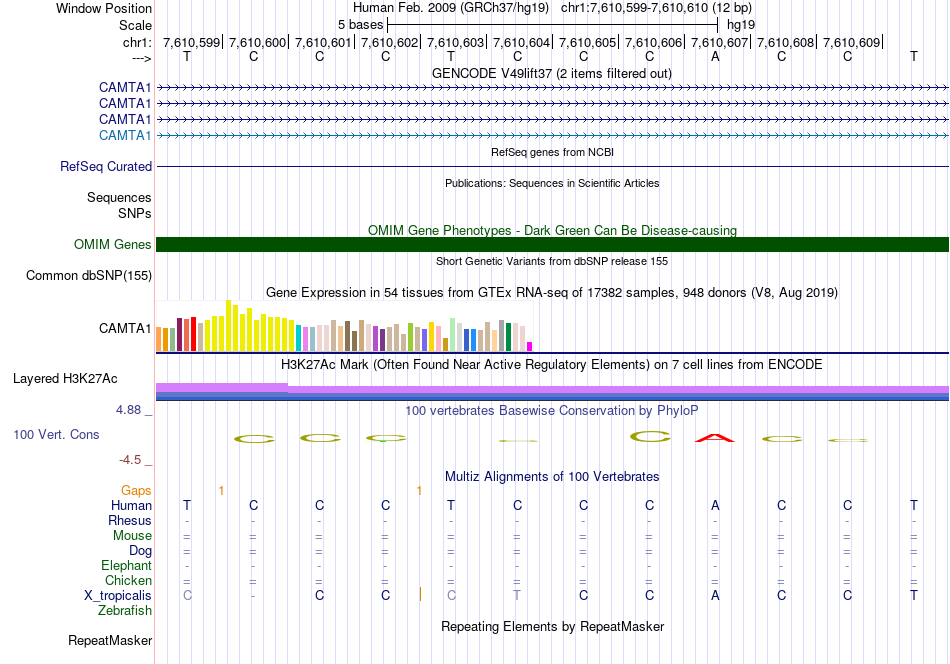The image size is (950, 664).
Task: Click coordinate label 7,610,604
Action: tap(521, 42)
